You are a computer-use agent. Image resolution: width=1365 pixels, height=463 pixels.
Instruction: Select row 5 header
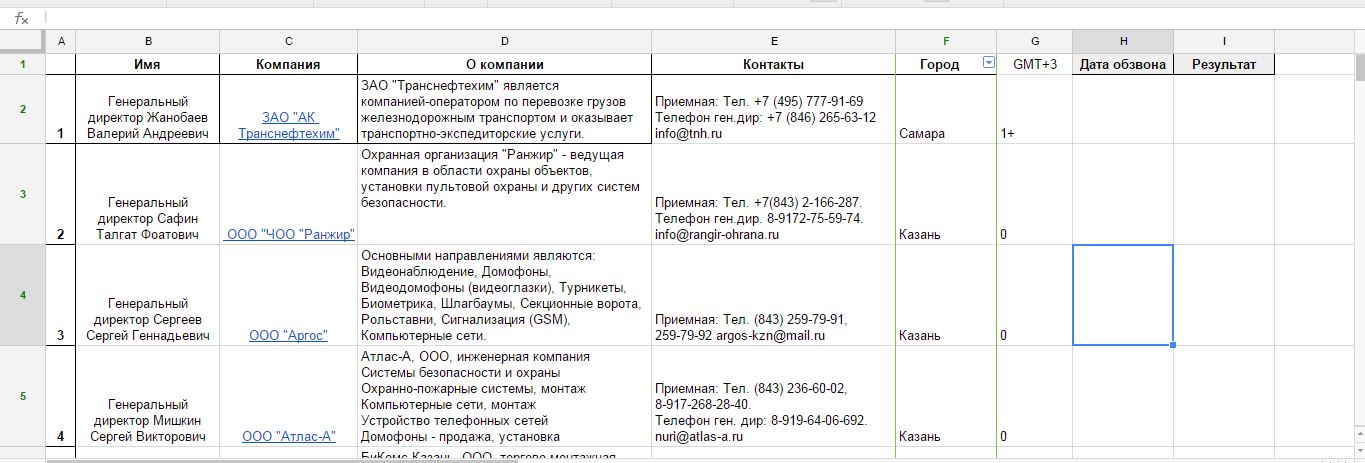[23, 396]
